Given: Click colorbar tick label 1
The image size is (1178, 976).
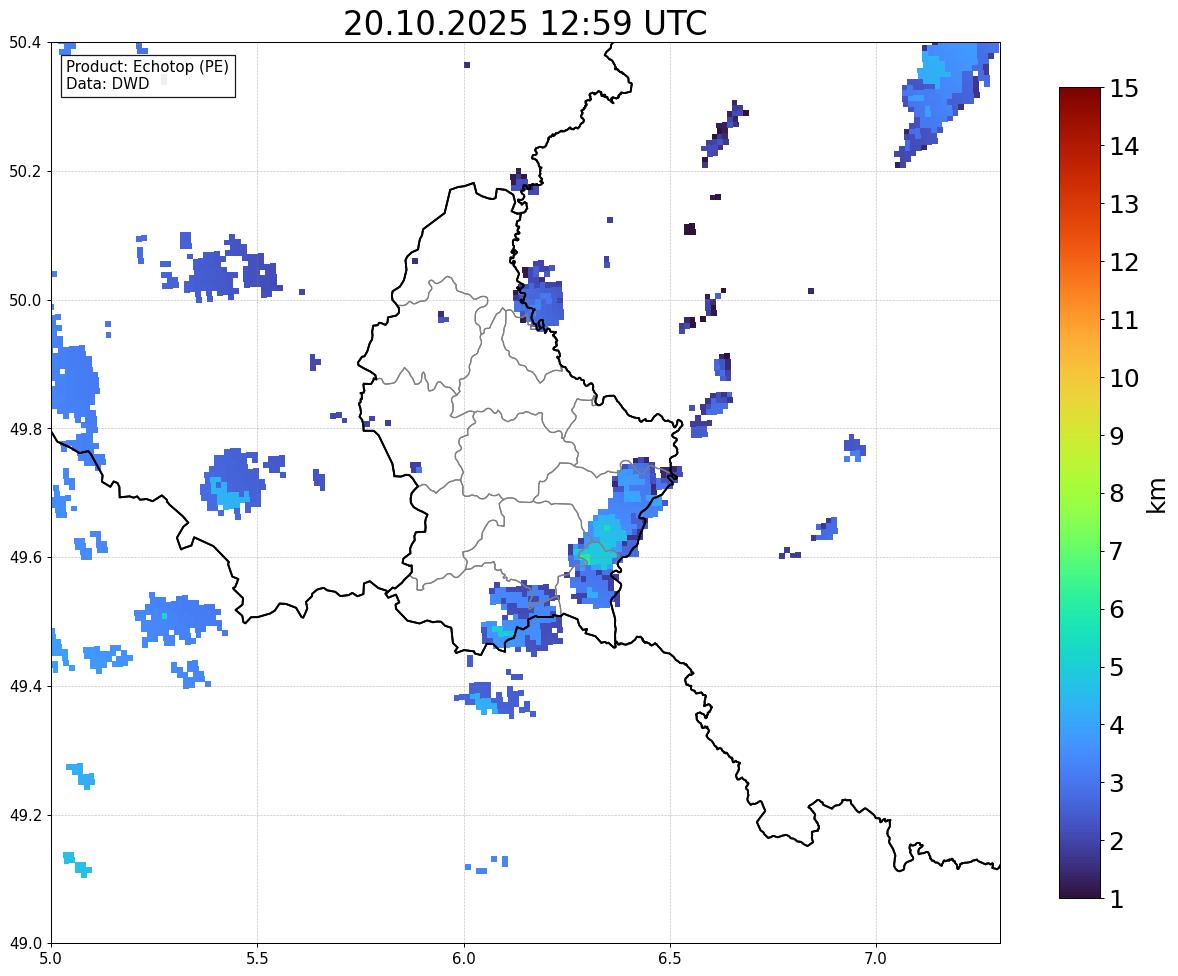Looking at the screenshot, I should [1117, 899].
